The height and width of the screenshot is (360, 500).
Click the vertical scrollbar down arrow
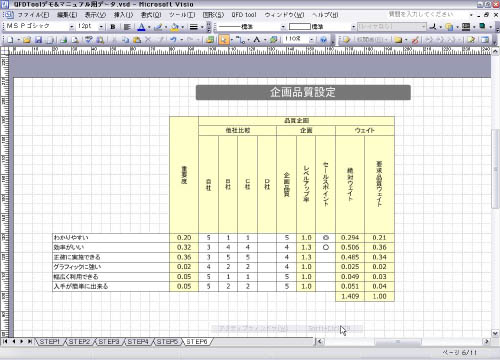[x=495, y=333]
